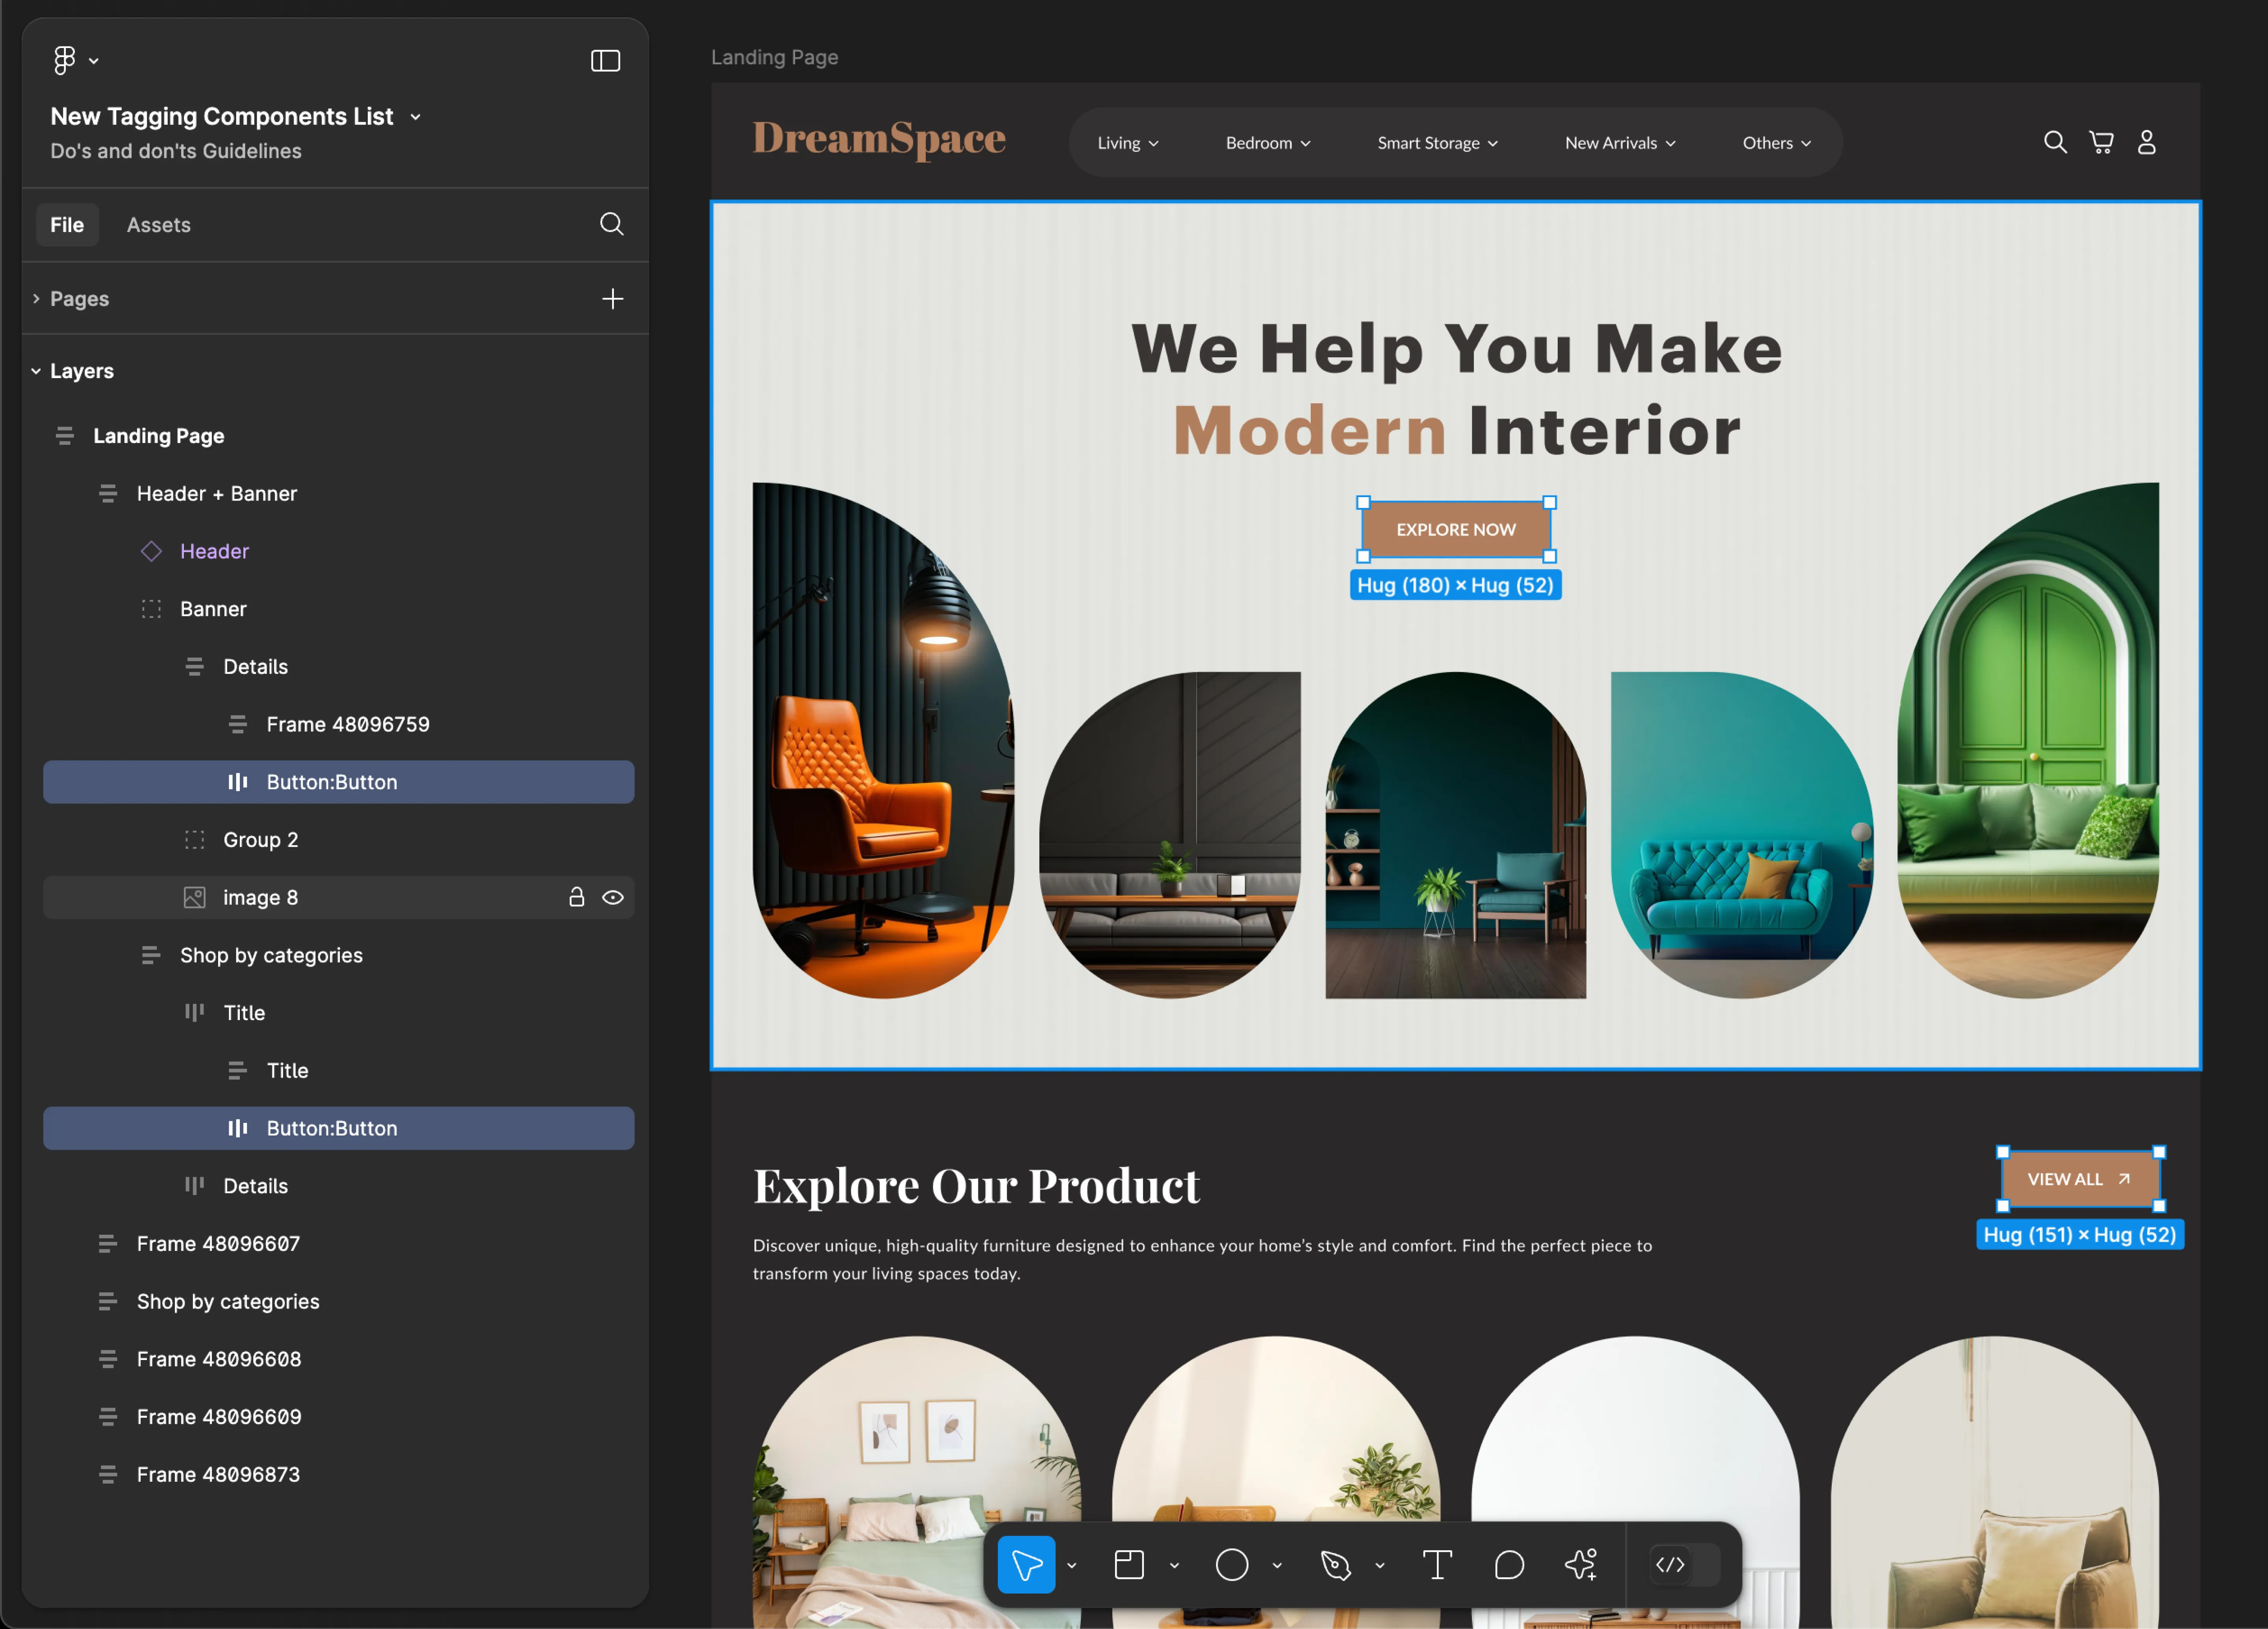Click the shopping cart icon

pyautogui.click(x=2101, y=142)
